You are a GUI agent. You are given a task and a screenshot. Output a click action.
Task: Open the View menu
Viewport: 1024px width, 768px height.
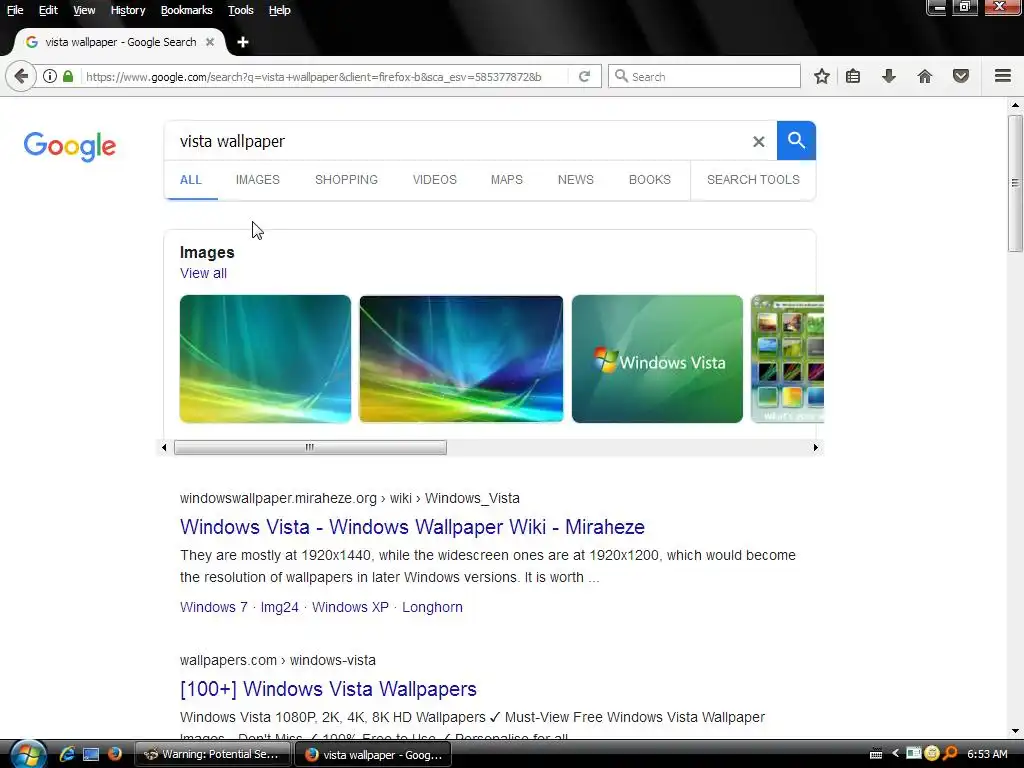[84, 10]
